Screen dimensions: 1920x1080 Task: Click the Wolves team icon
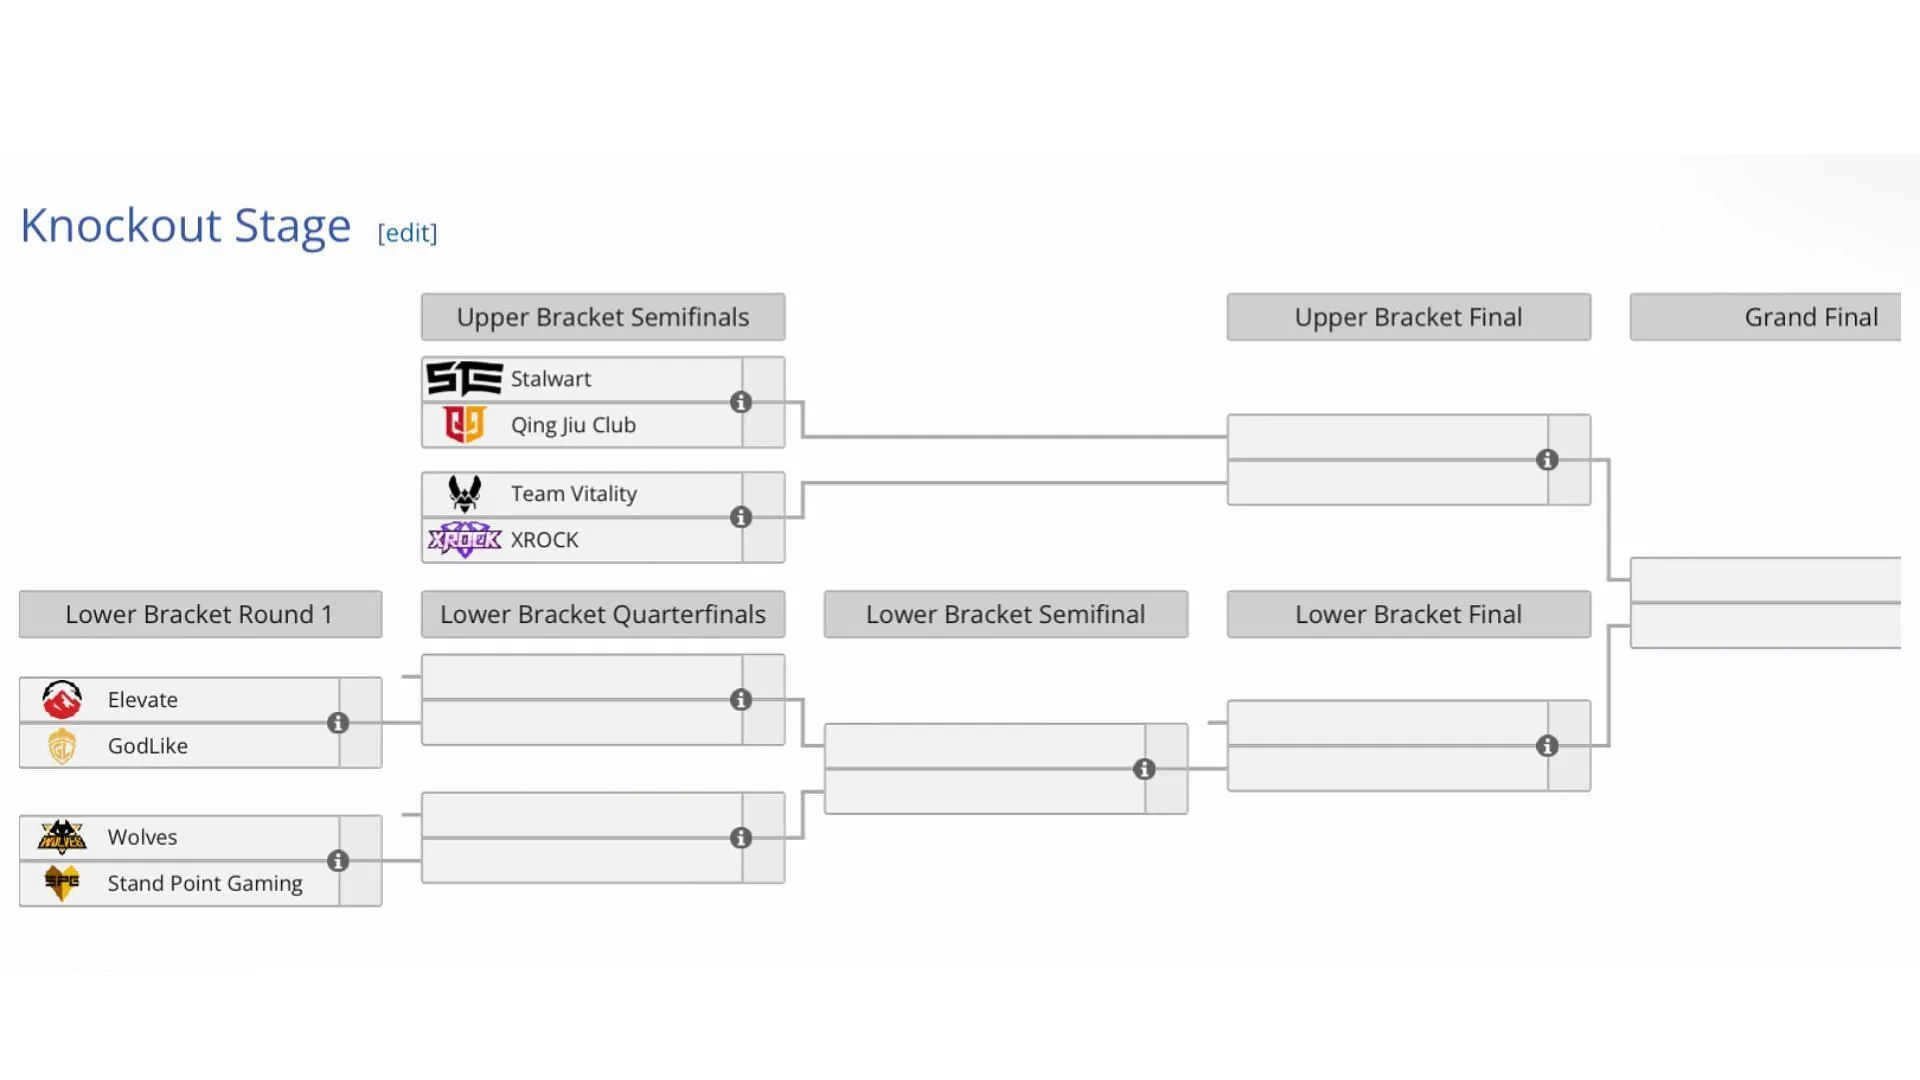[61, 836]
